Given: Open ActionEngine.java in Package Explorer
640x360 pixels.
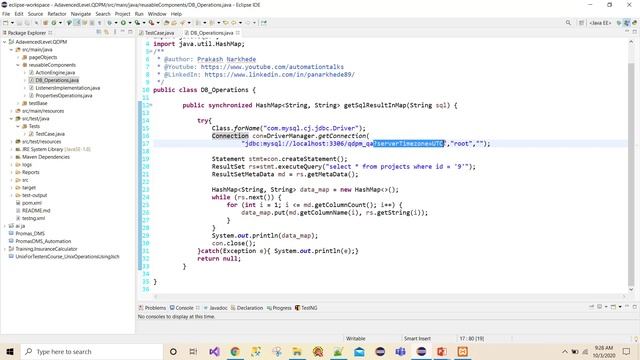Looking at the screenshot, I should pyautogui.click(x=55, y=73).
